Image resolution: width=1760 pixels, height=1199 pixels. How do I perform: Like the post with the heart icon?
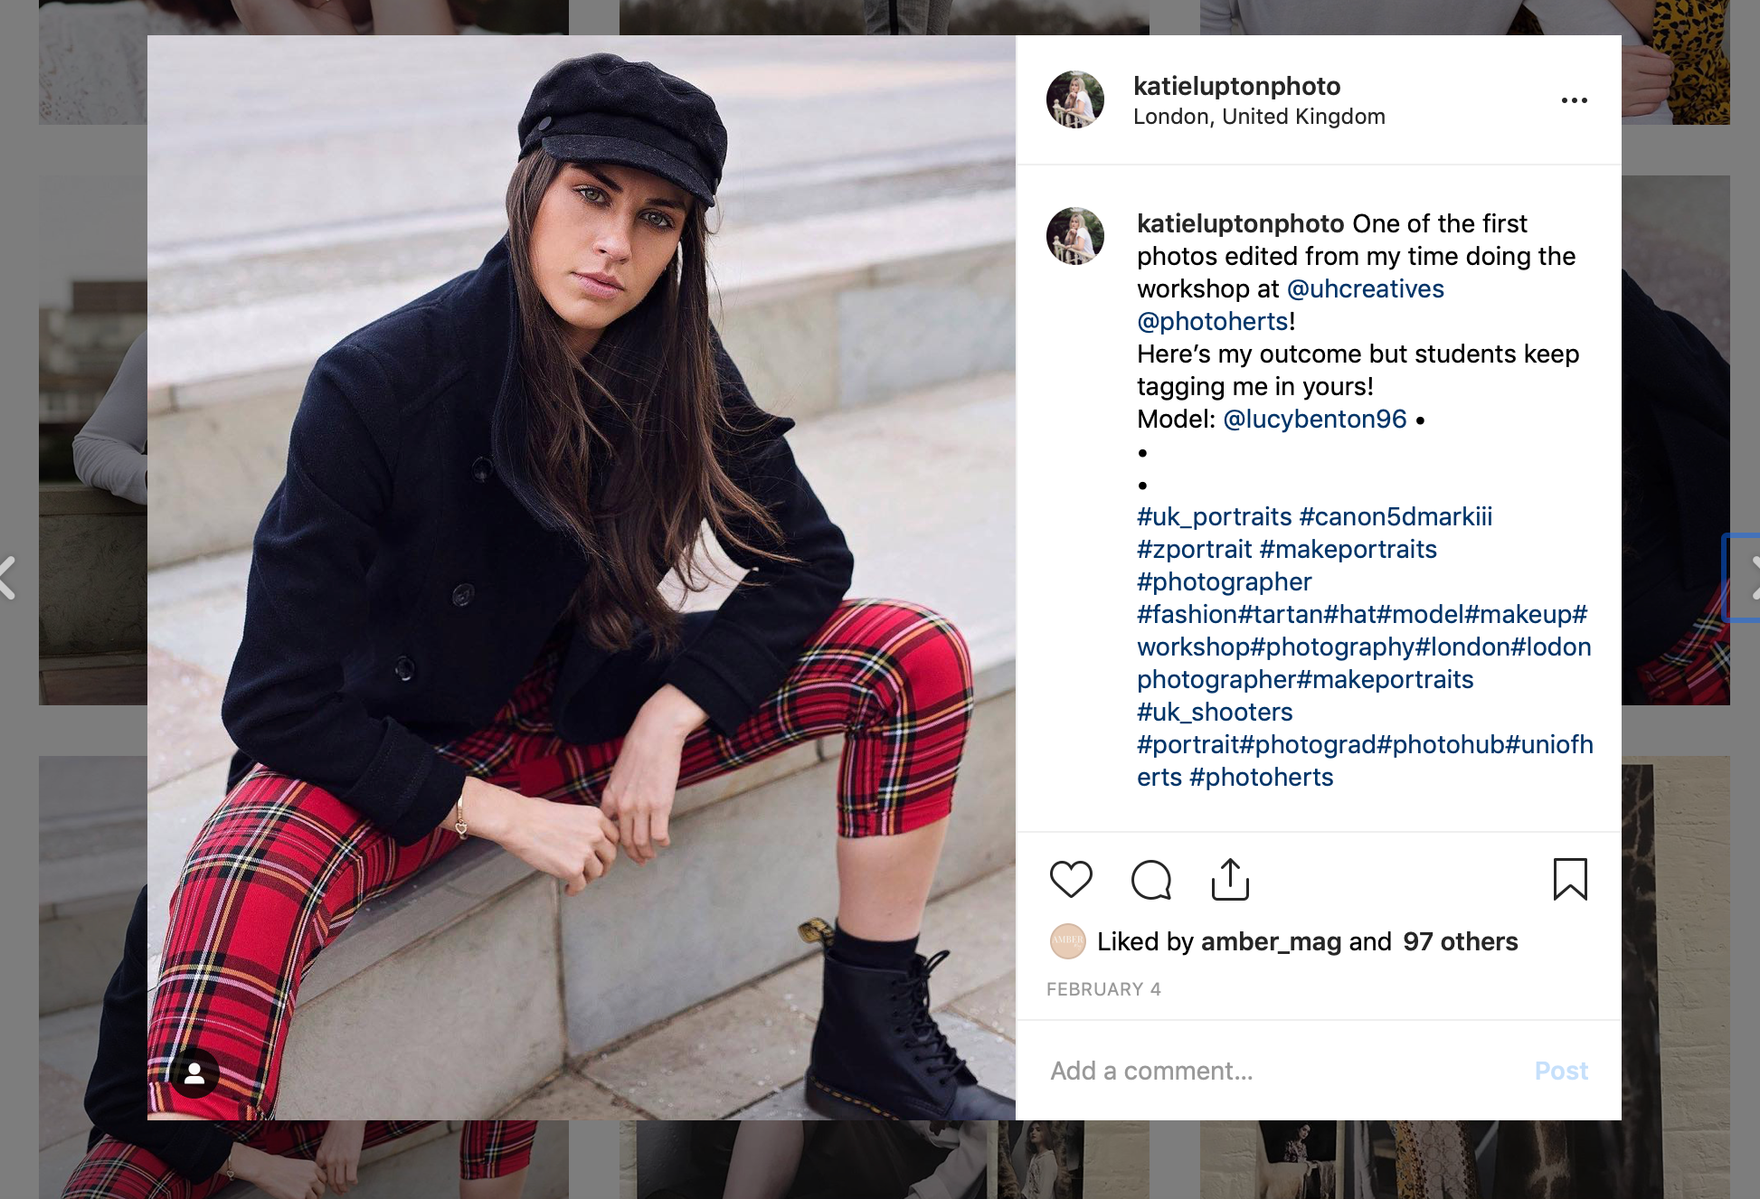point(1070,879)
